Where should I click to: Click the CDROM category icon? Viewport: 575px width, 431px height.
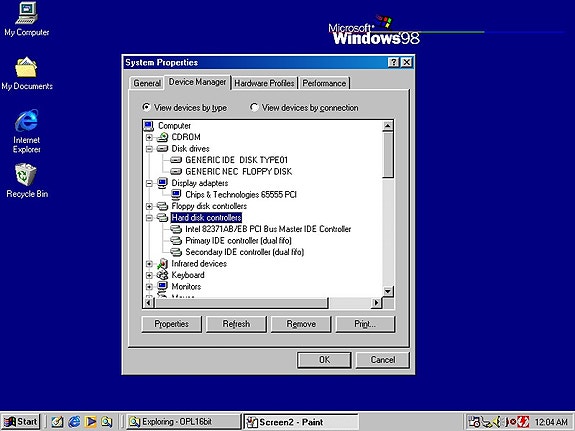point(162,137)
